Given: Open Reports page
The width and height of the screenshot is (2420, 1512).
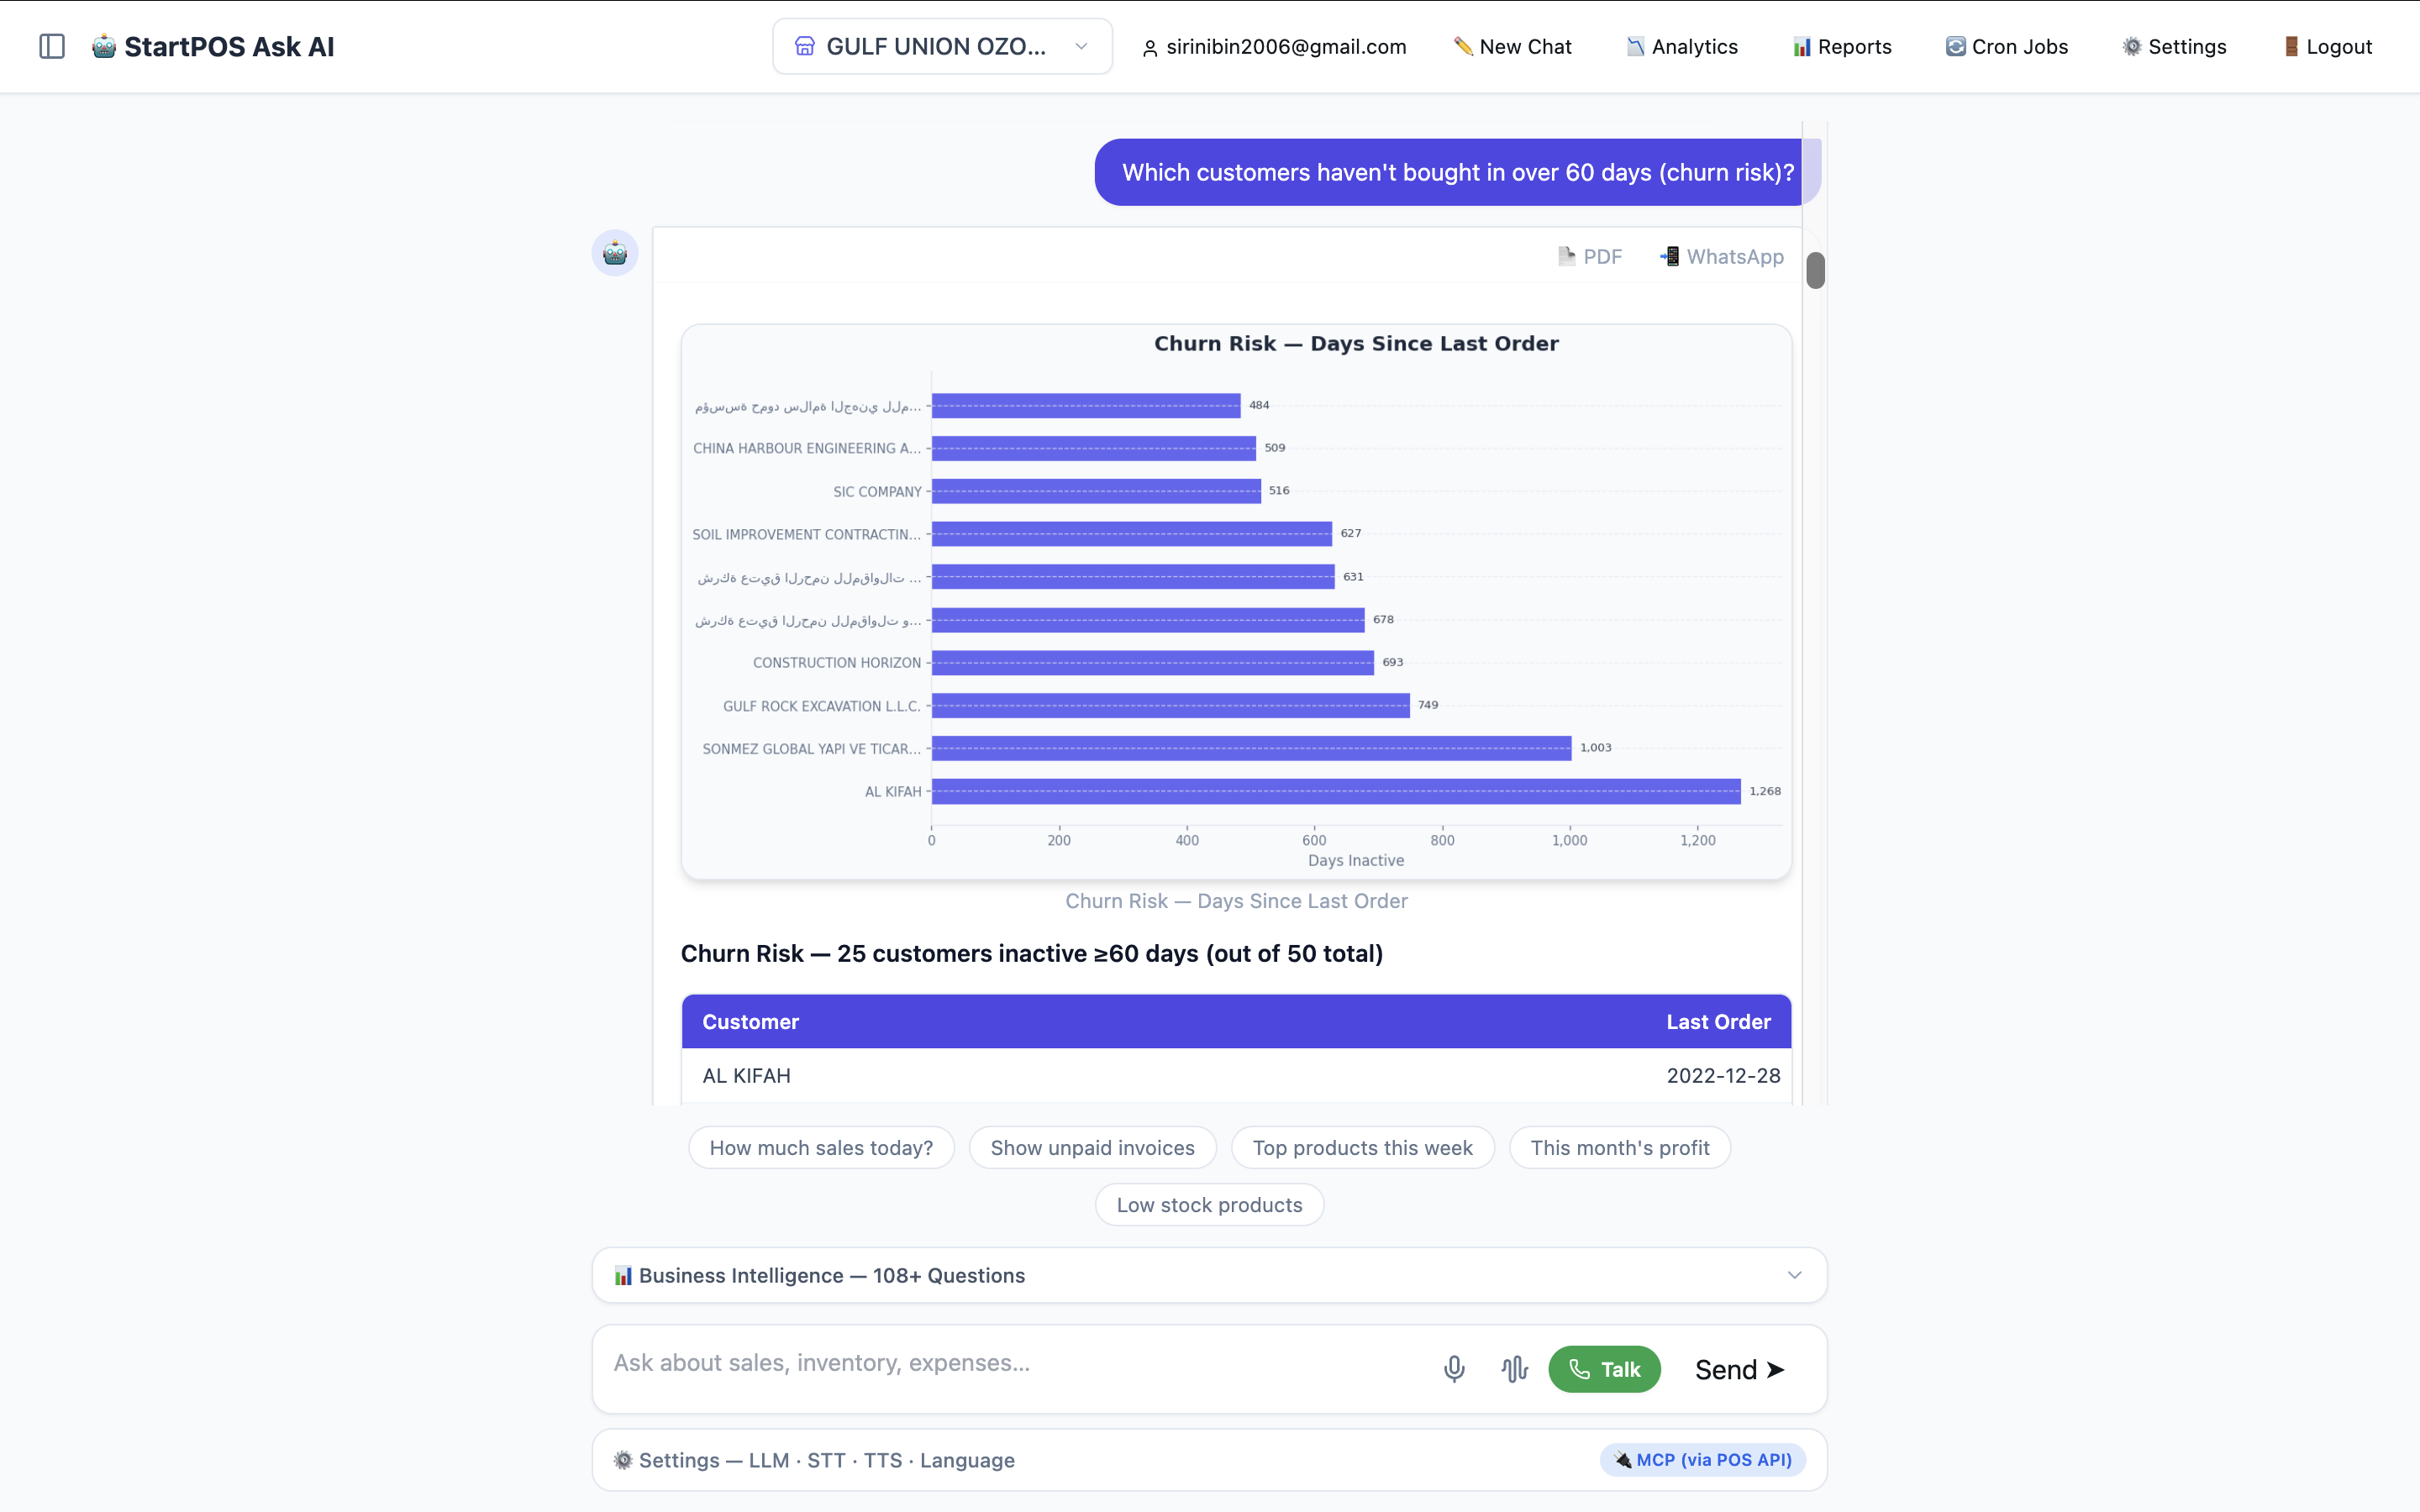Looking at the screenshot, I should pyautogui.click(x=1842, y=46).
